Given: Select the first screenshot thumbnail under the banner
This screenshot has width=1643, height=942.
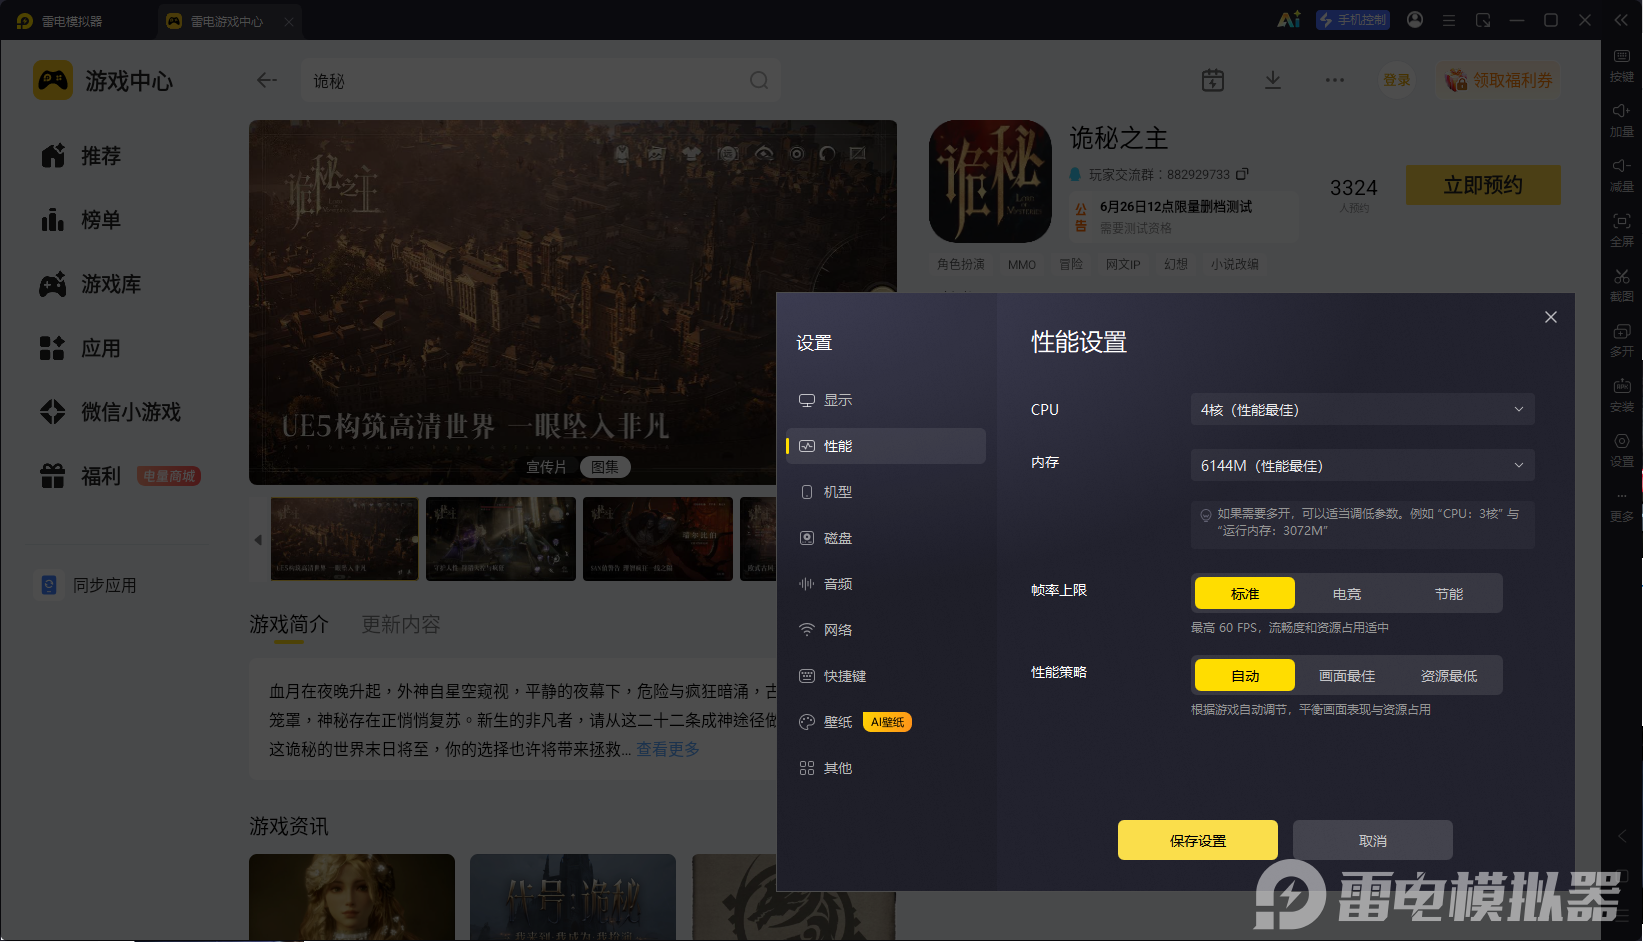Looking at the screenshot, I should (x=345, y=539).
